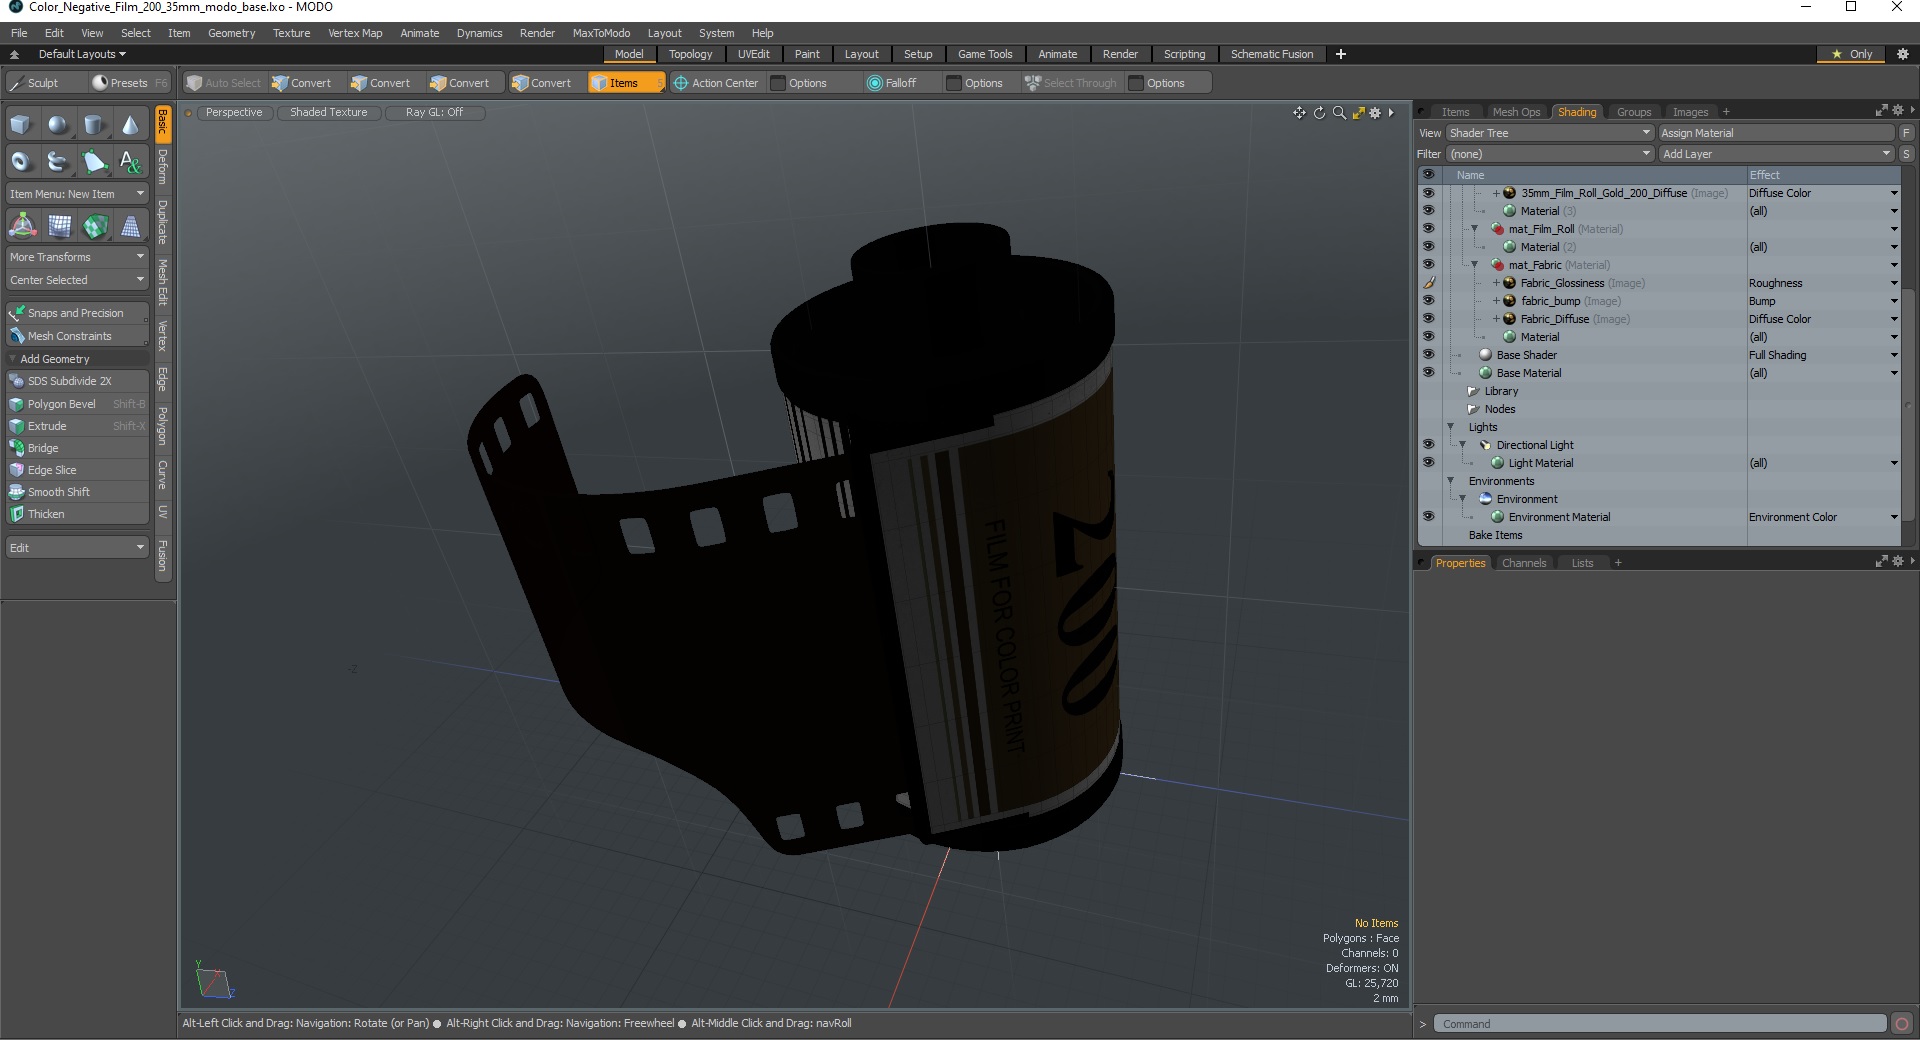The width and height of the screenshot is (1920, 1040).
Task: Select the Bake Items row
Action: coord(1495,535)
